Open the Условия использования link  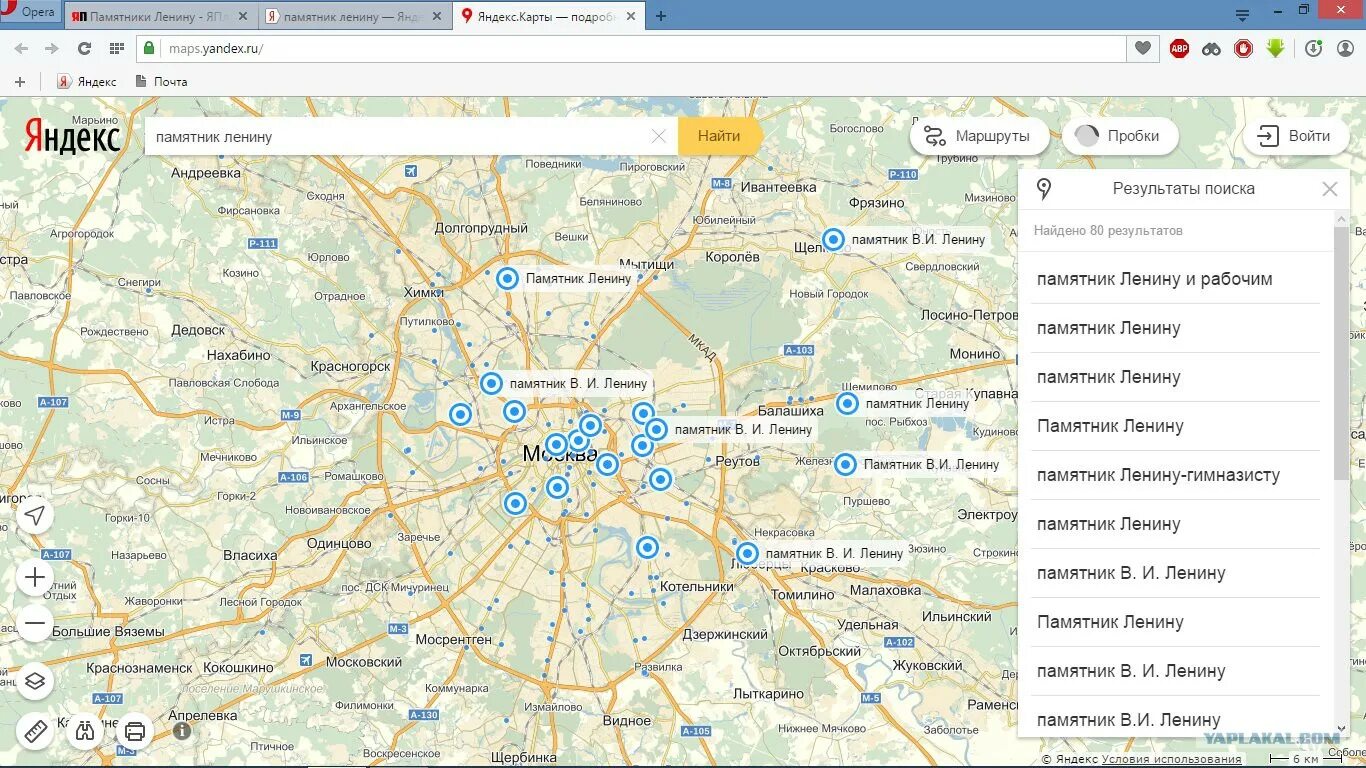pos(1171,759)
